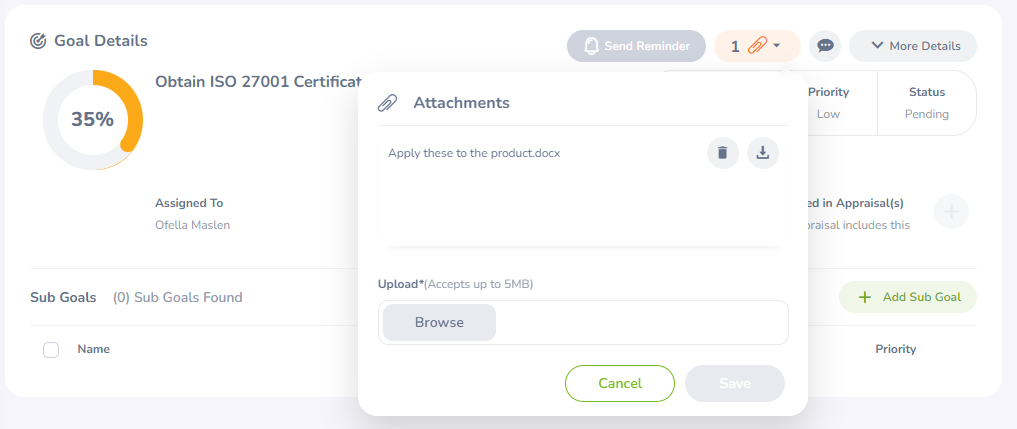
Task: Click Browse to choose a file
Action: (x=439, y=322)
